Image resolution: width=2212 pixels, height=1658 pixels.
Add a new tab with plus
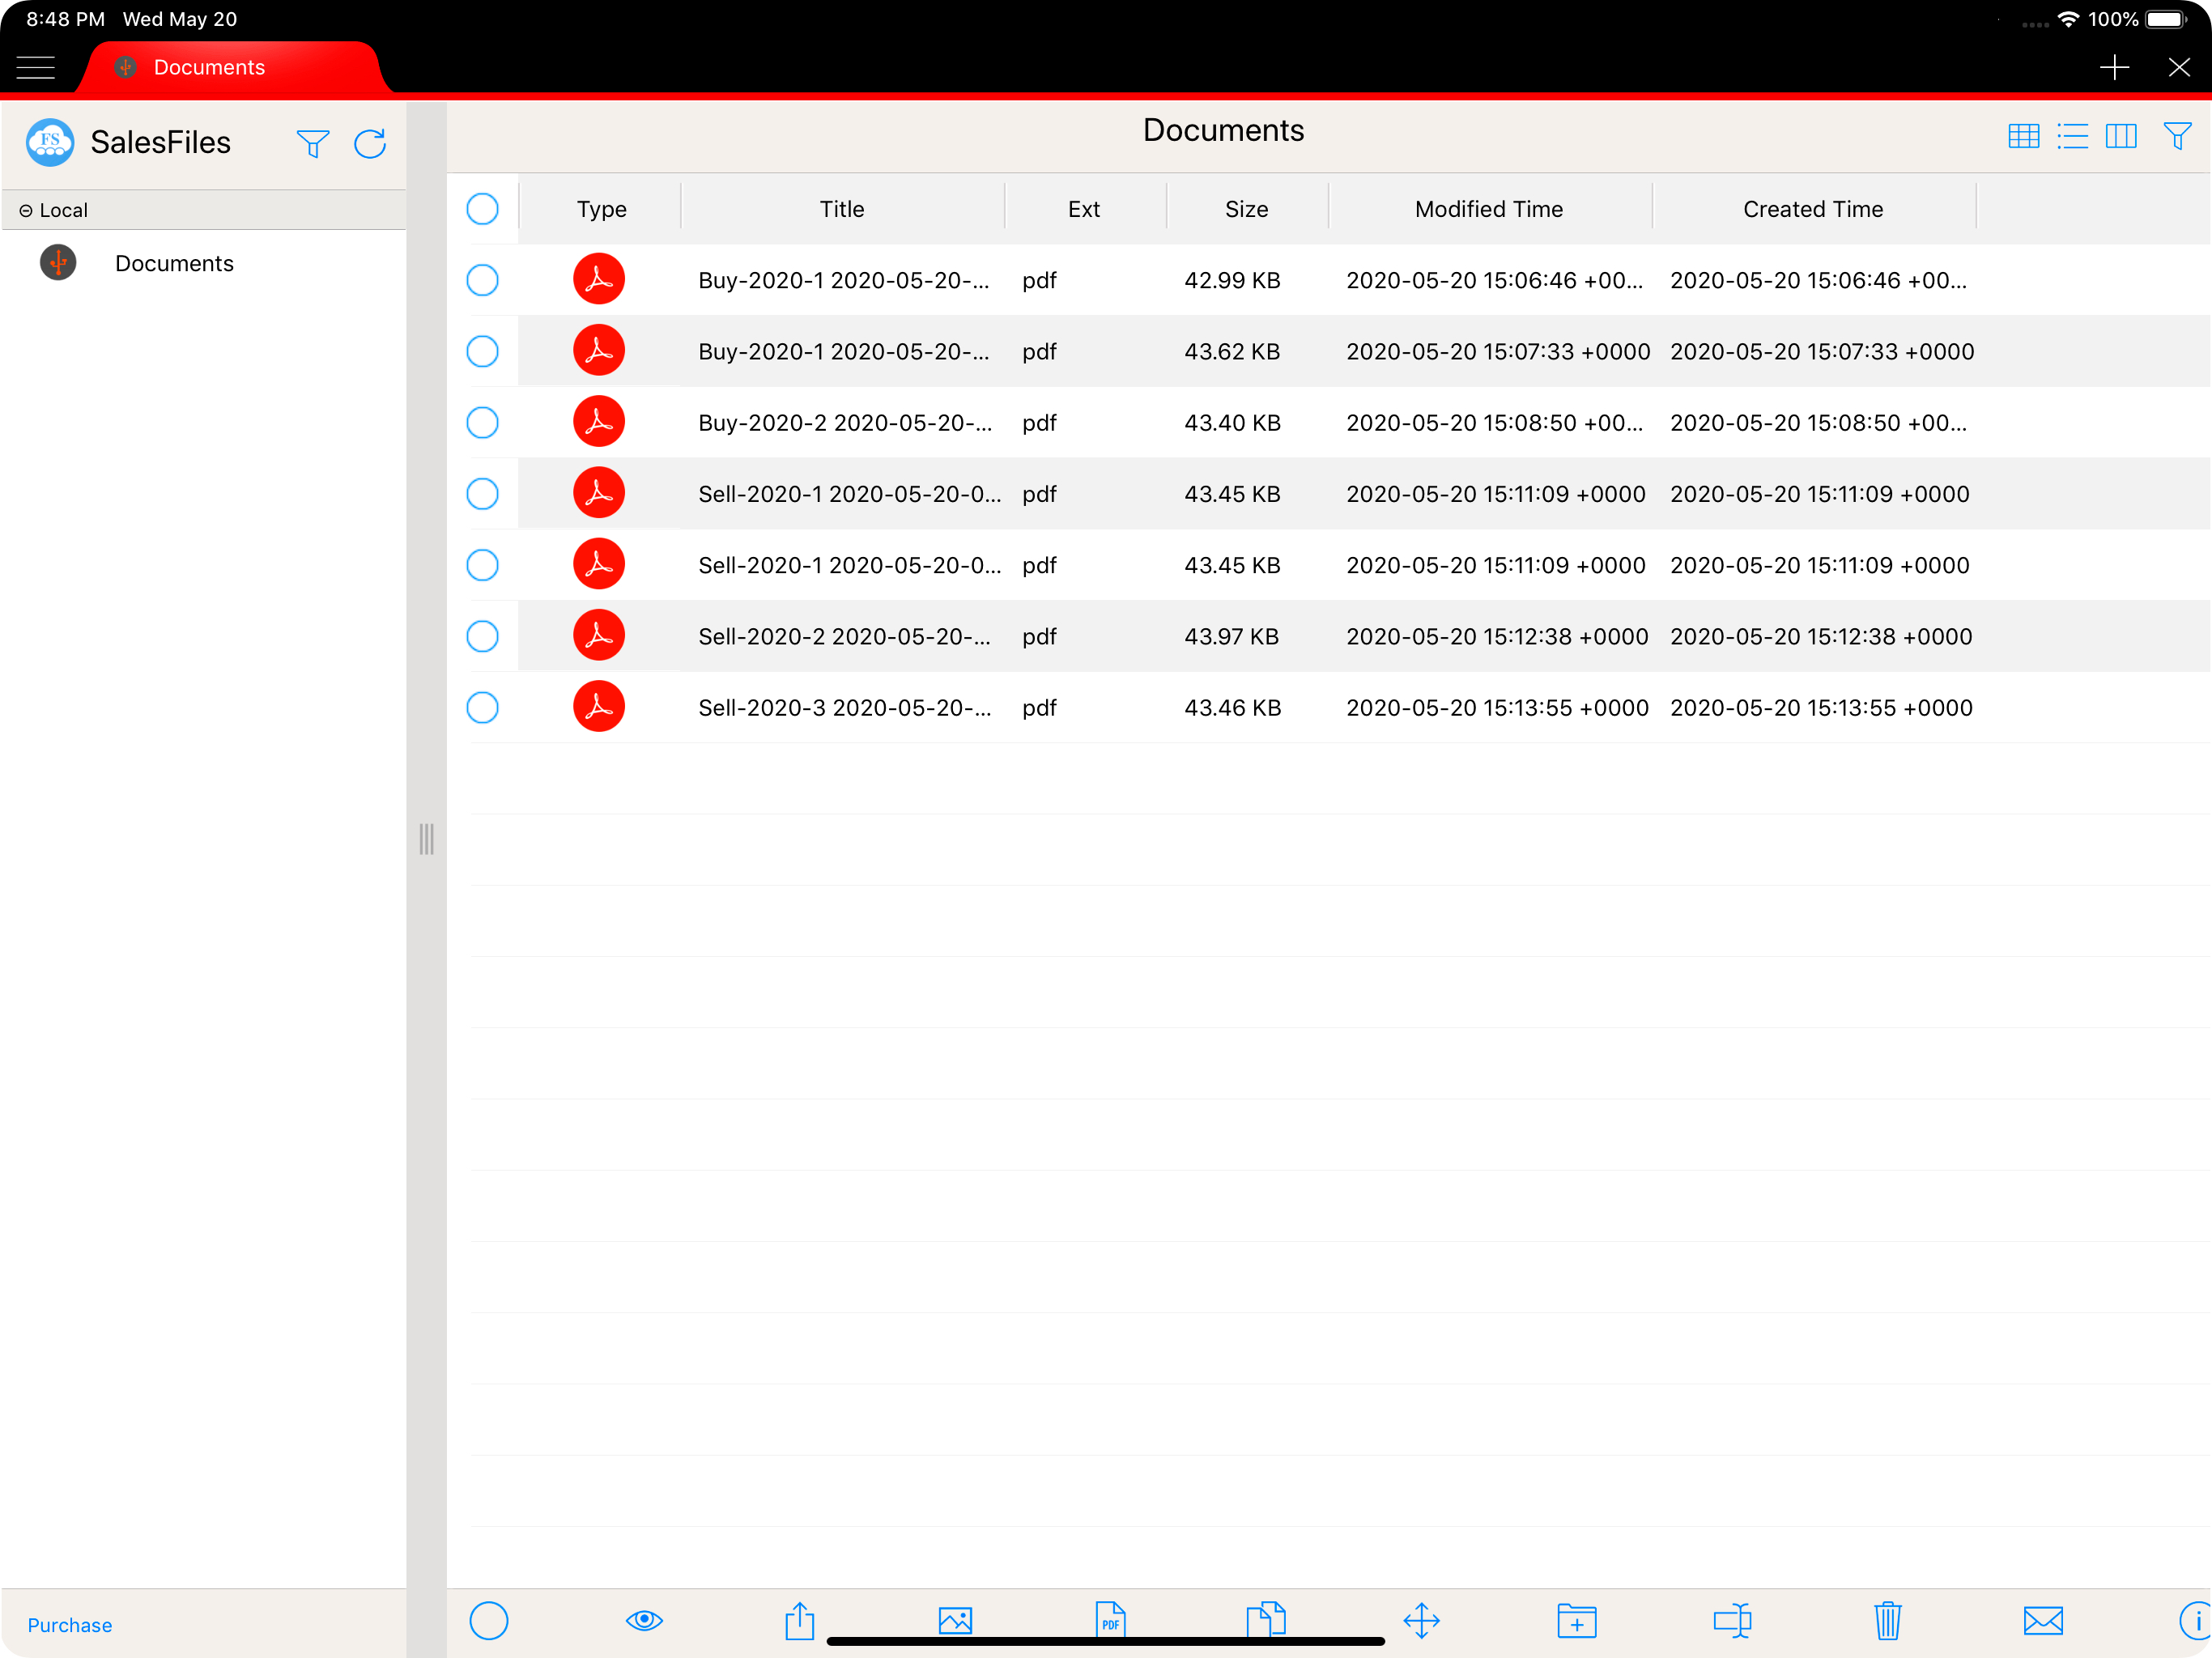point(2114,67)
